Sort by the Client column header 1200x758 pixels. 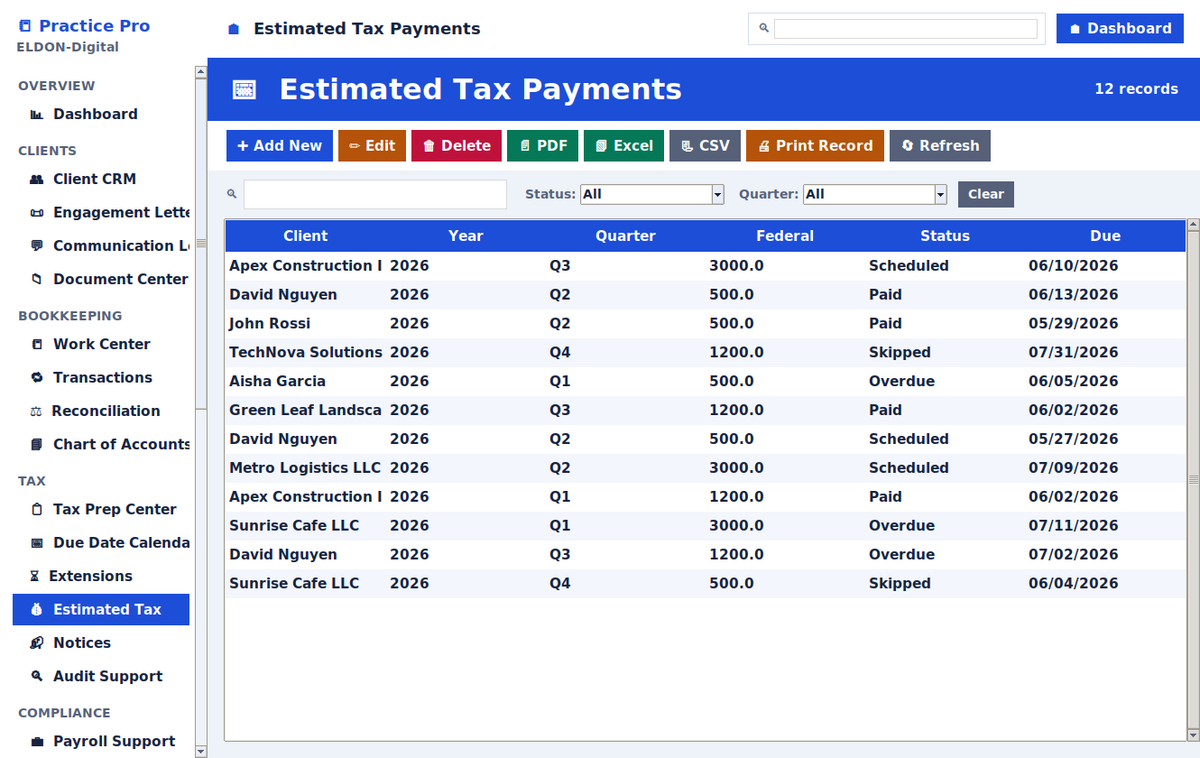pos(305,236)
